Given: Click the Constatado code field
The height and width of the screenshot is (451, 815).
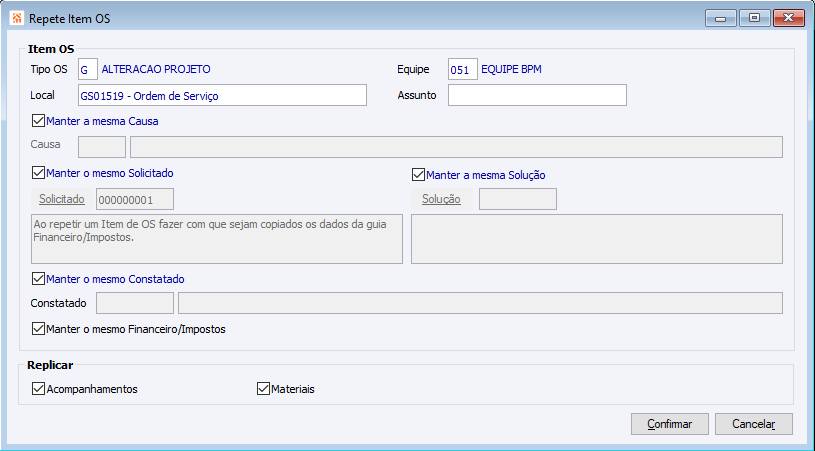Looking at the screenshot, I should coord(135,303).
